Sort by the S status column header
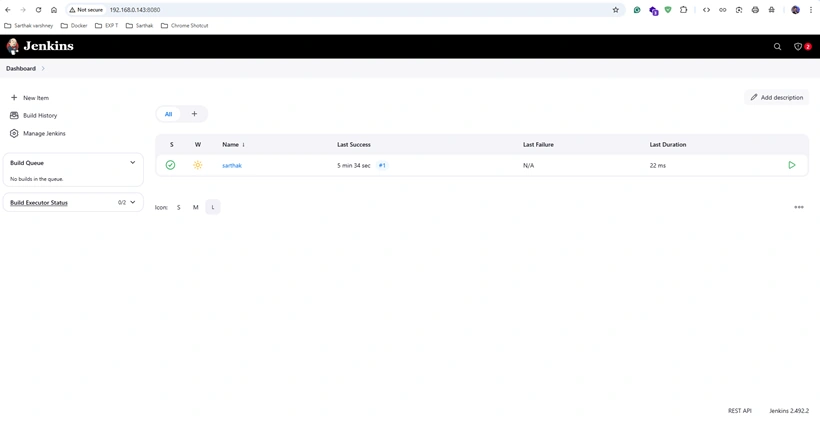 click(x=172, y=144)
